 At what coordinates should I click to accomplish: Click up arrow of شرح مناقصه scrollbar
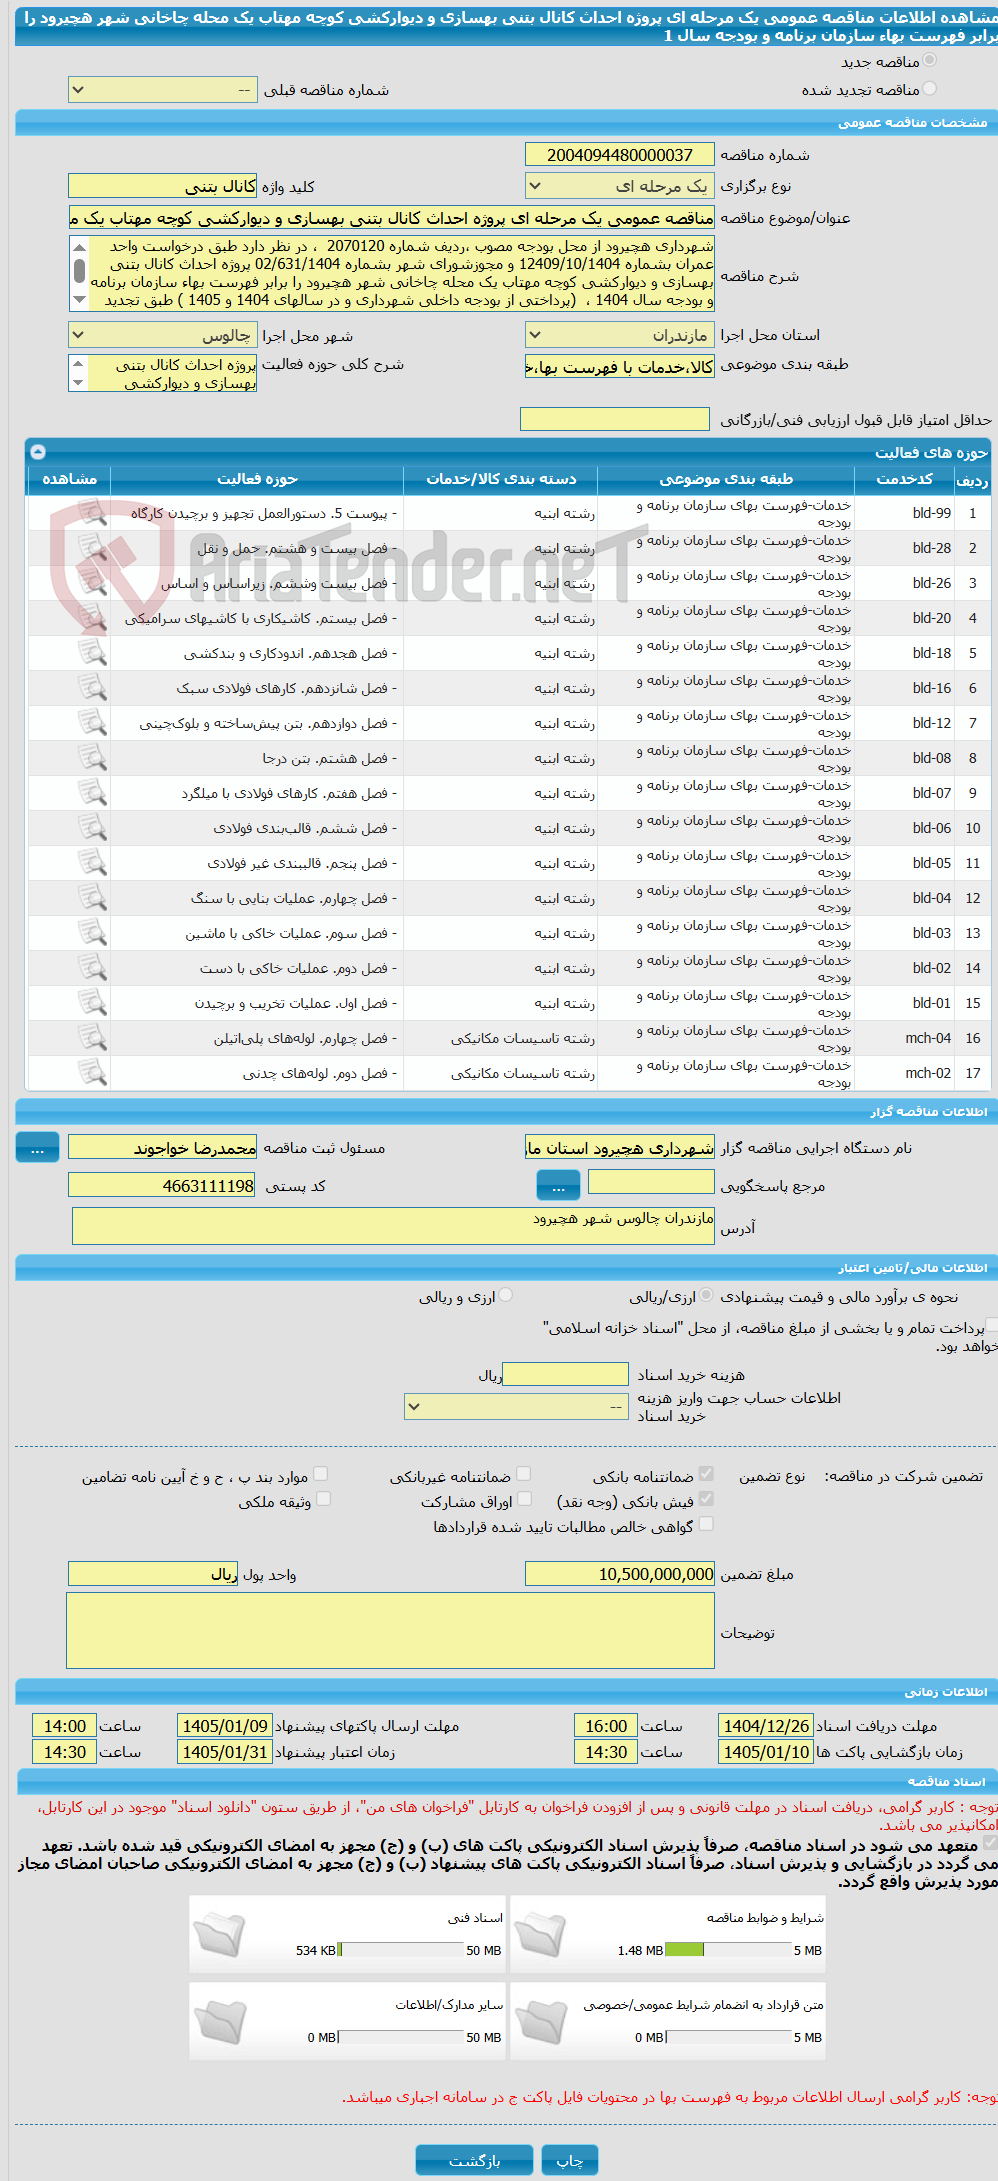point(79,247)
